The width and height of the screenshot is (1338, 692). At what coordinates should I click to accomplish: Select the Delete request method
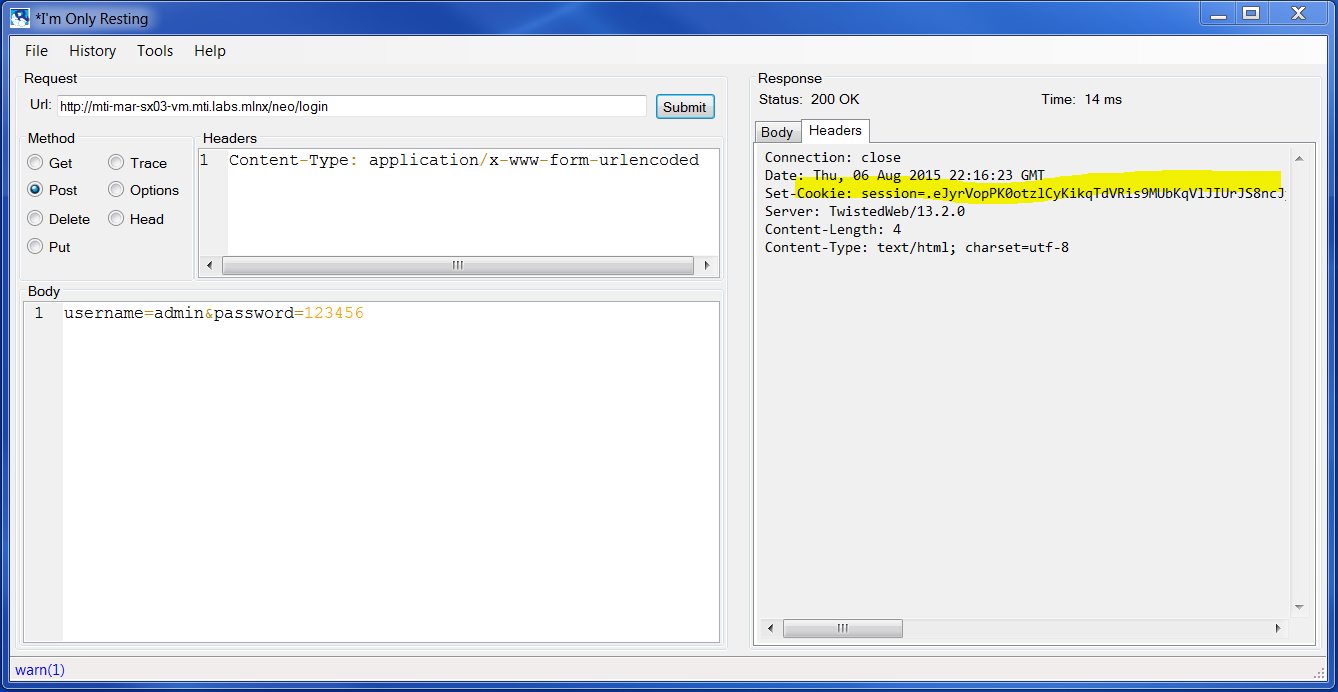[x=34, y=218]
